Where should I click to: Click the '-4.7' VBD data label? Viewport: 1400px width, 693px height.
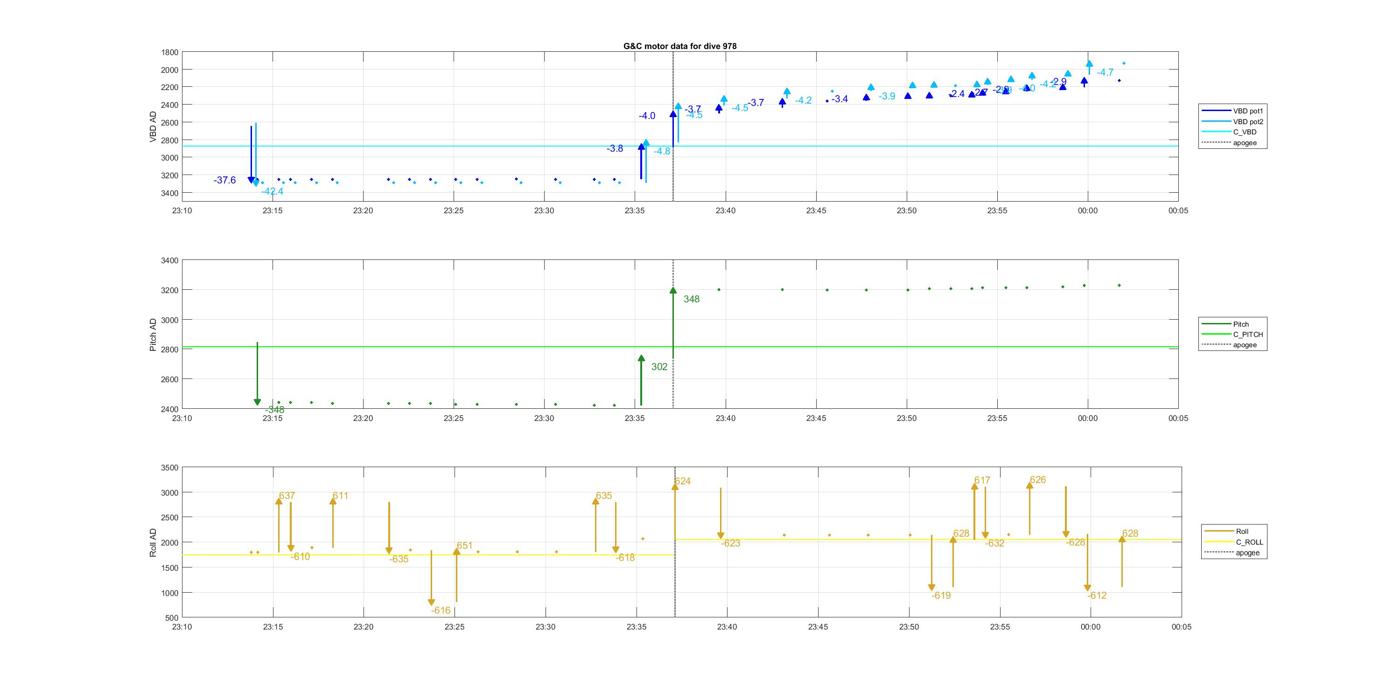1105,73
